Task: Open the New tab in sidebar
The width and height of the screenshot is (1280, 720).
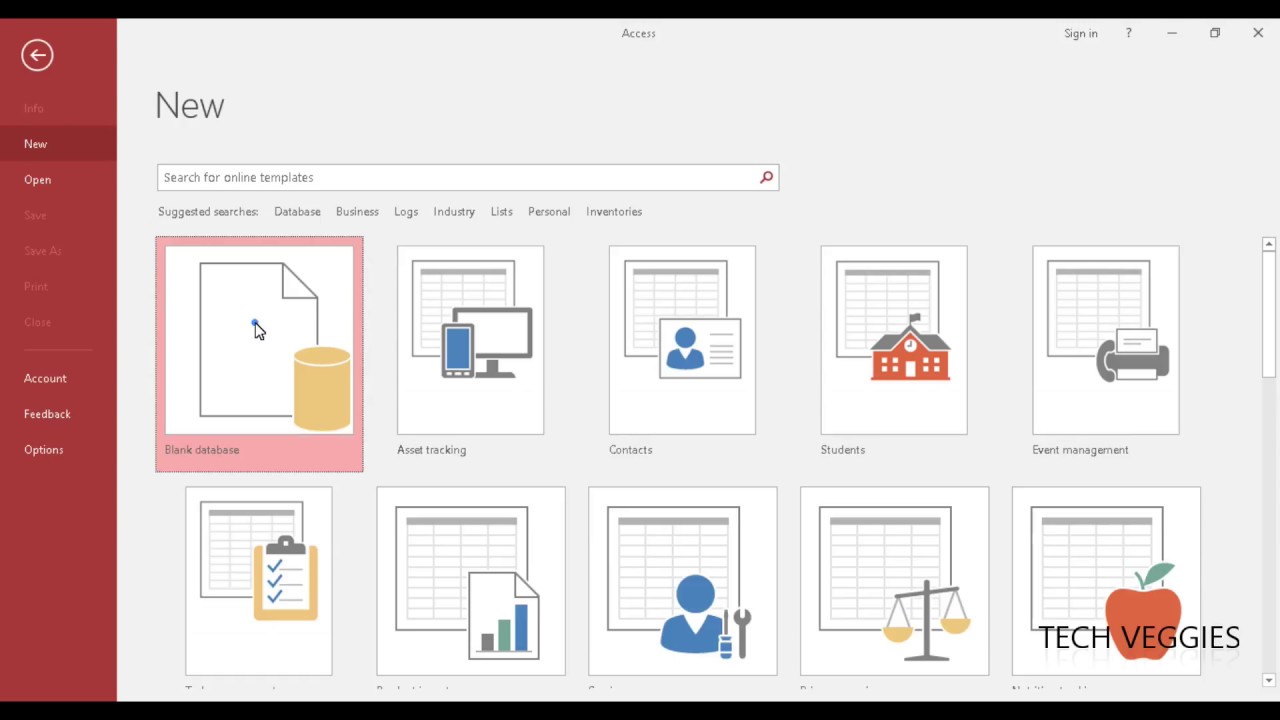Action: coord(58,144)
